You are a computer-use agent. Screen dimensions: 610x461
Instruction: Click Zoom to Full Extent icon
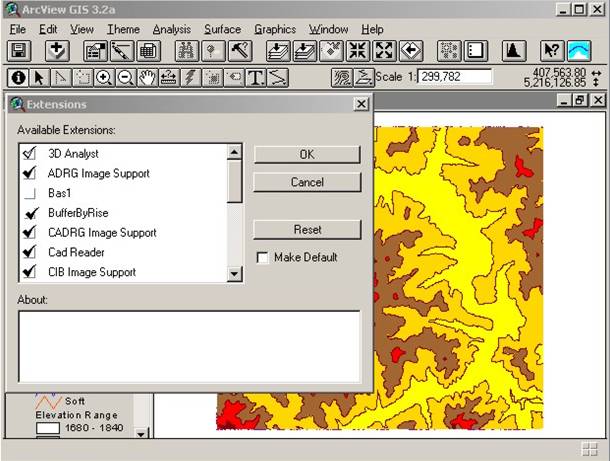click(x=278, y=51)
